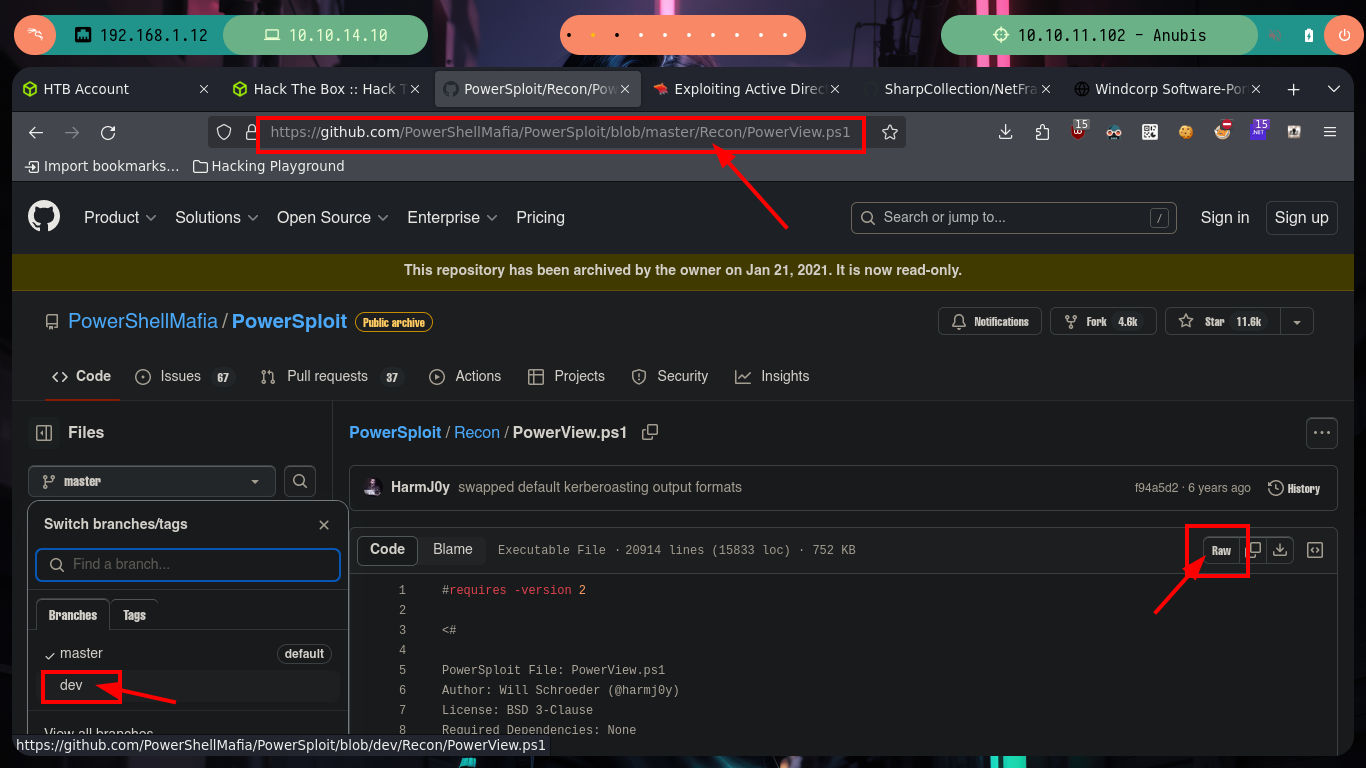This screenshot has height=768, width=1366.
Task: Click the GitHub Octocat logo
Action: (x=44, y=217)
